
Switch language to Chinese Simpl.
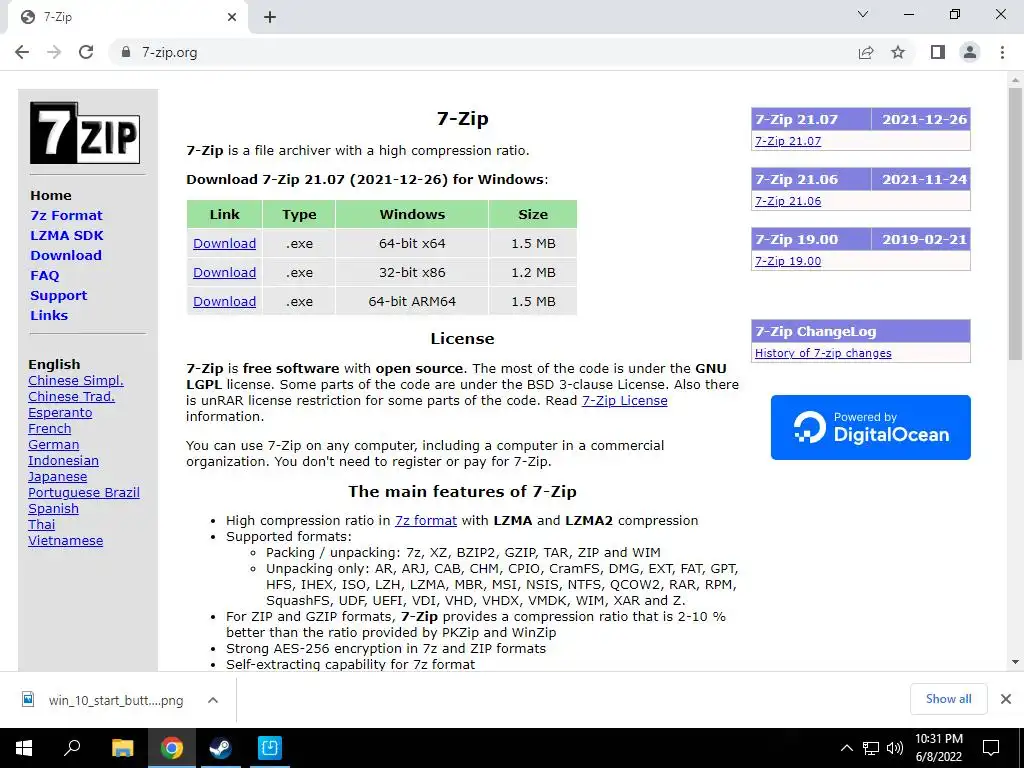[x=76, y=381]
